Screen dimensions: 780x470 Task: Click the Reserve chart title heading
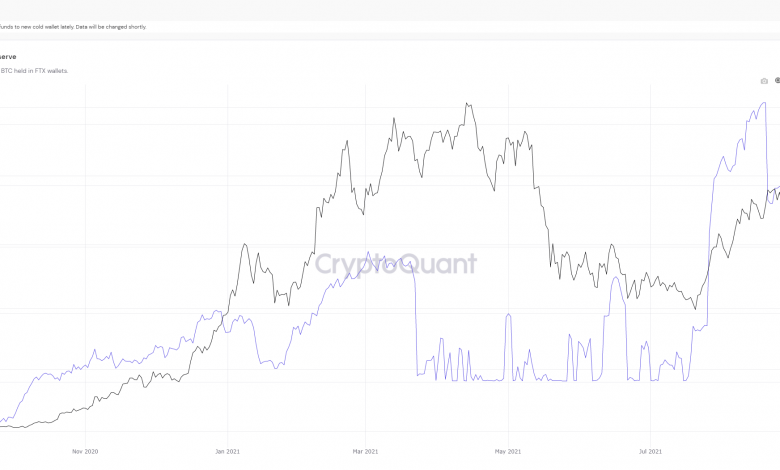coord(8,57)
